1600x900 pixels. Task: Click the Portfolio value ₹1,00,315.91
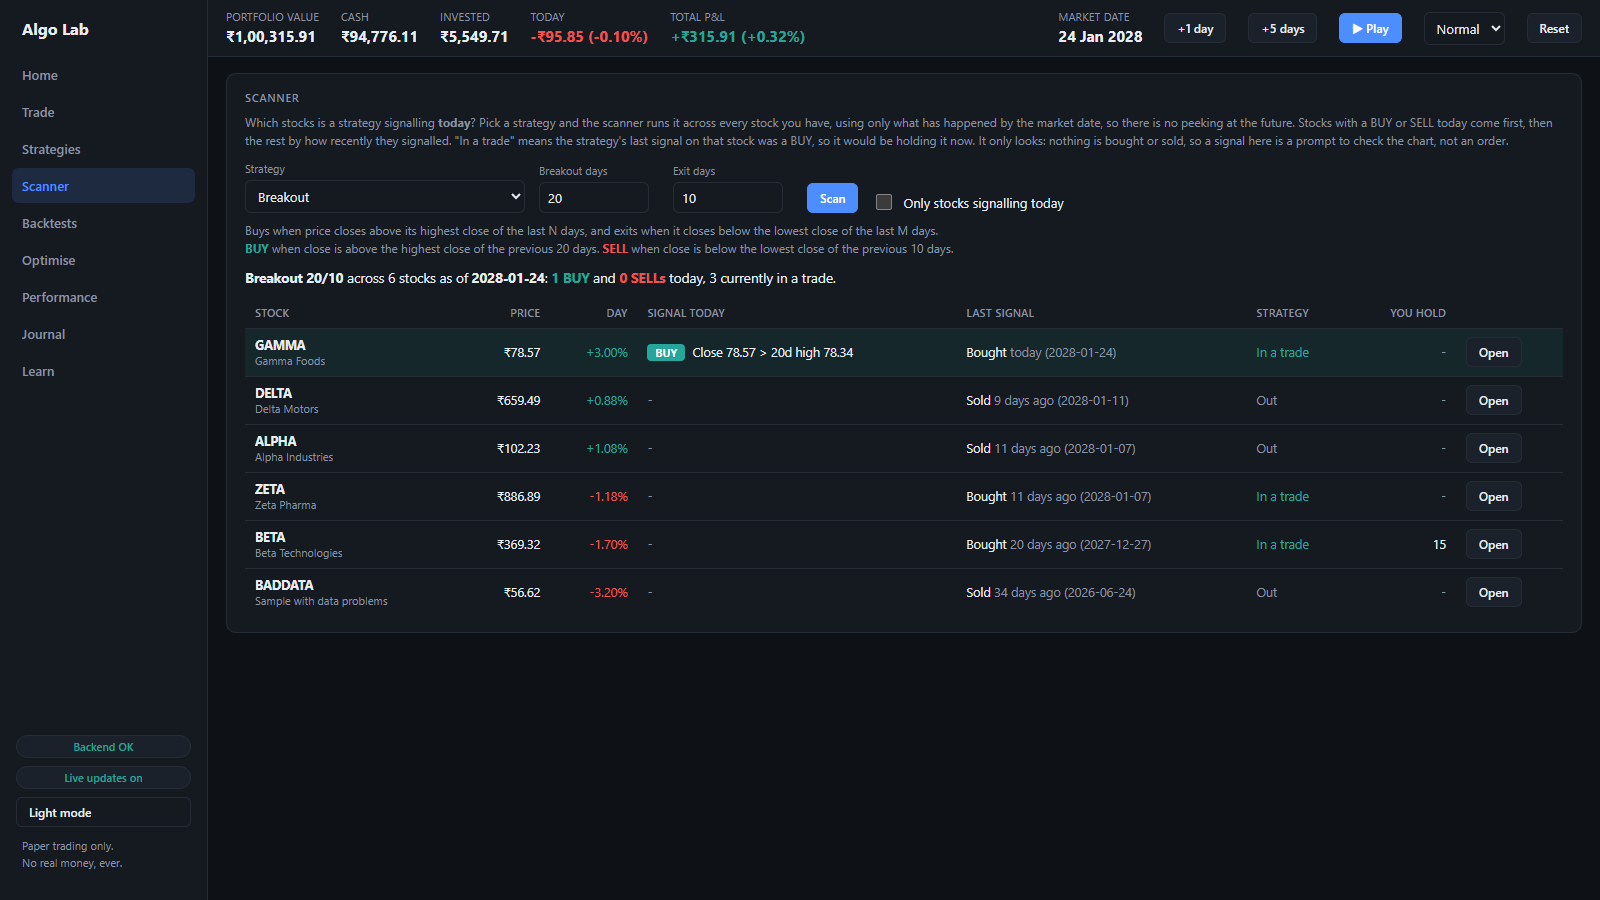pos(271,36)
